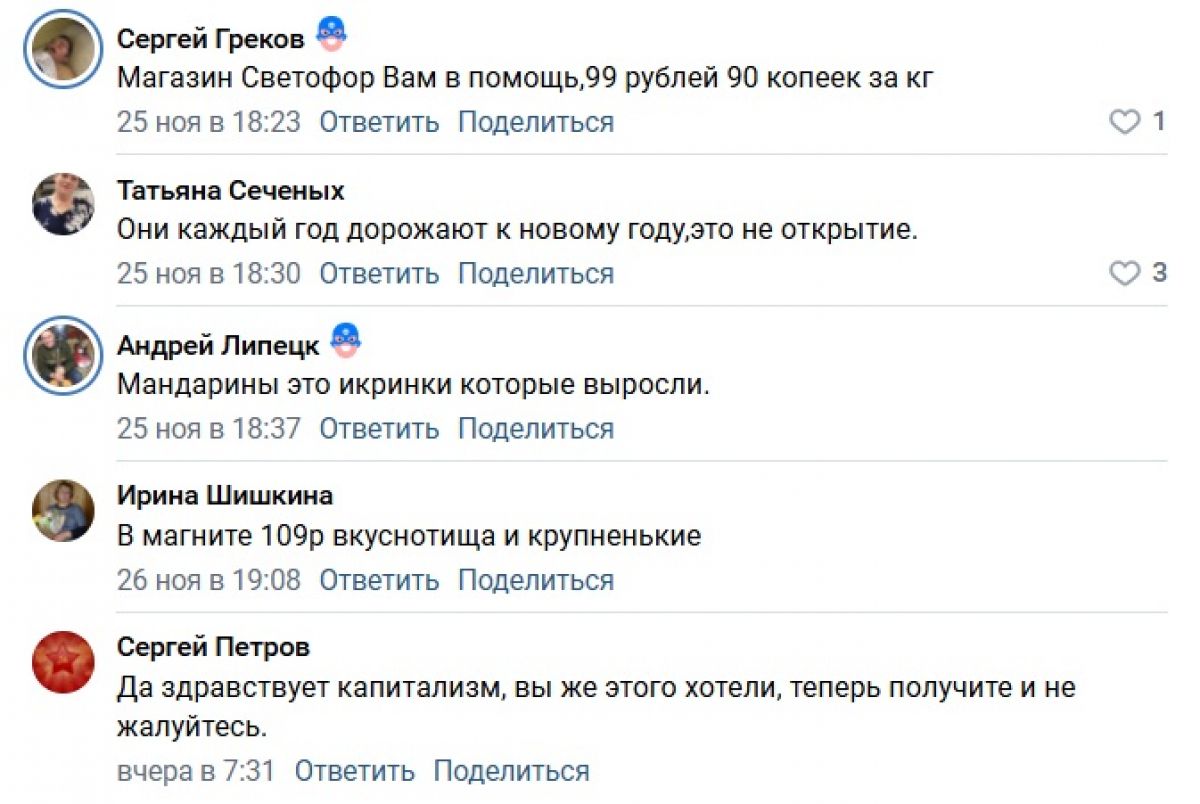This screenshot has width=1200, height=804.
Task: Click the вчера в 7:31 timestamp
Action: pyautogui.click(x=196, y=771)
